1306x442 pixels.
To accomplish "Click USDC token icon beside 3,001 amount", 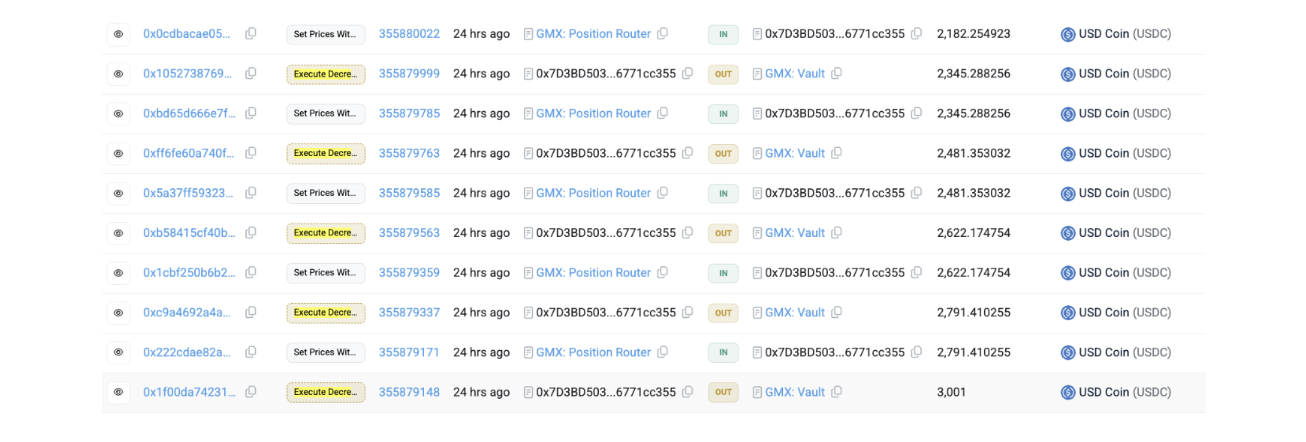I will 1068,392.
